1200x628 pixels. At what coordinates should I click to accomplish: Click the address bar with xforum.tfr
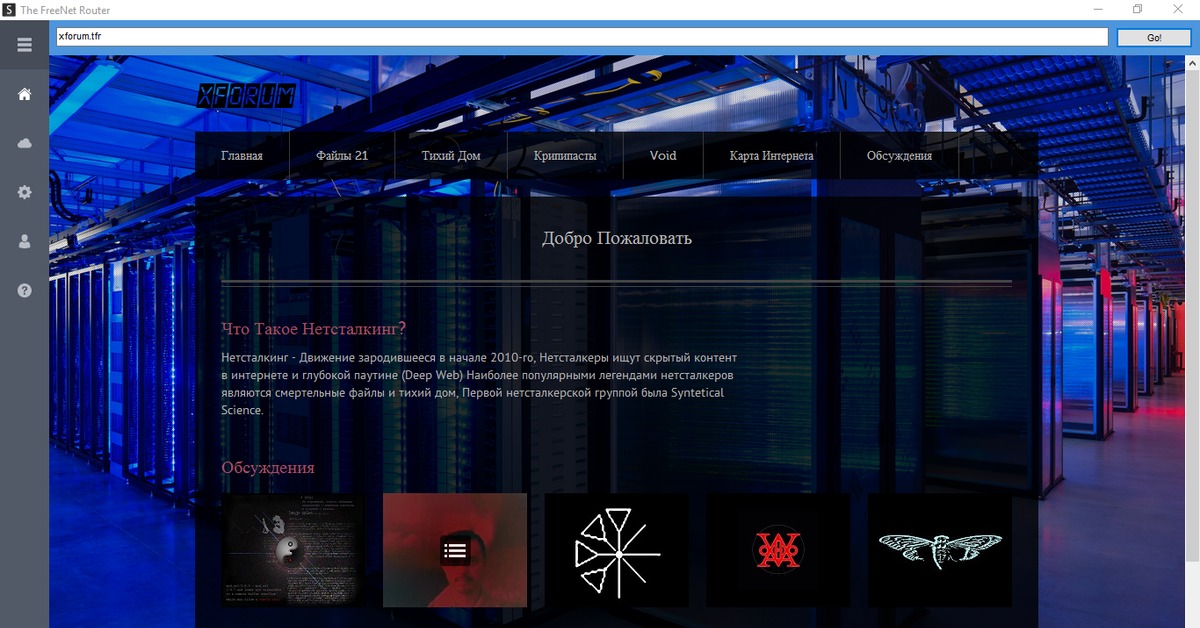click(x=582, y=37)
